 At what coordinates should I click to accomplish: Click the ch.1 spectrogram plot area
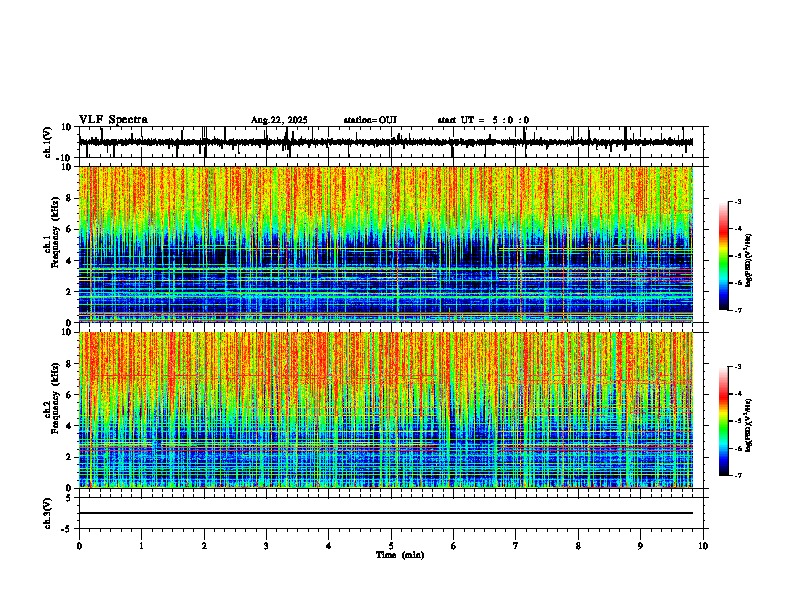click(x=386, y=244)
